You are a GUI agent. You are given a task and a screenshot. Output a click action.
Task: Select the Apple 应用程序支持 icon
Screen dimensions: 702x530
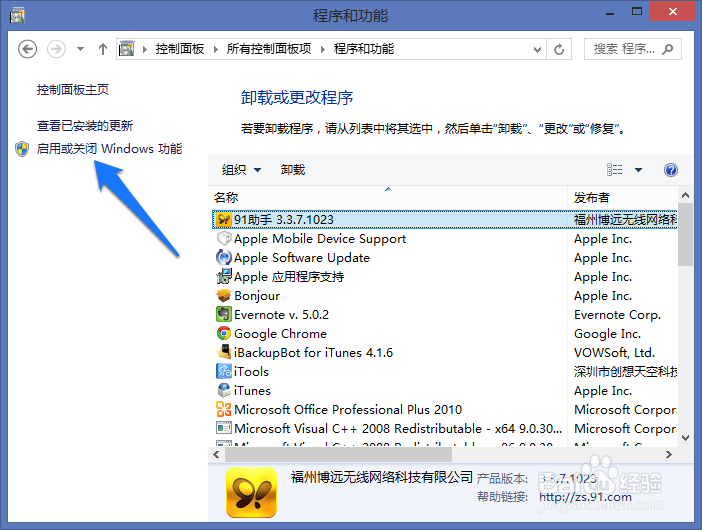(223, 277)
